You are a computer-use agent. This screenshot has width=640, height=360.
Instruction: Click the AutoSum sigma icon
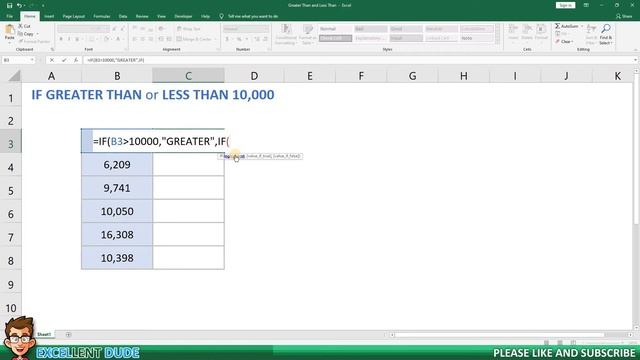click(557, 26)
